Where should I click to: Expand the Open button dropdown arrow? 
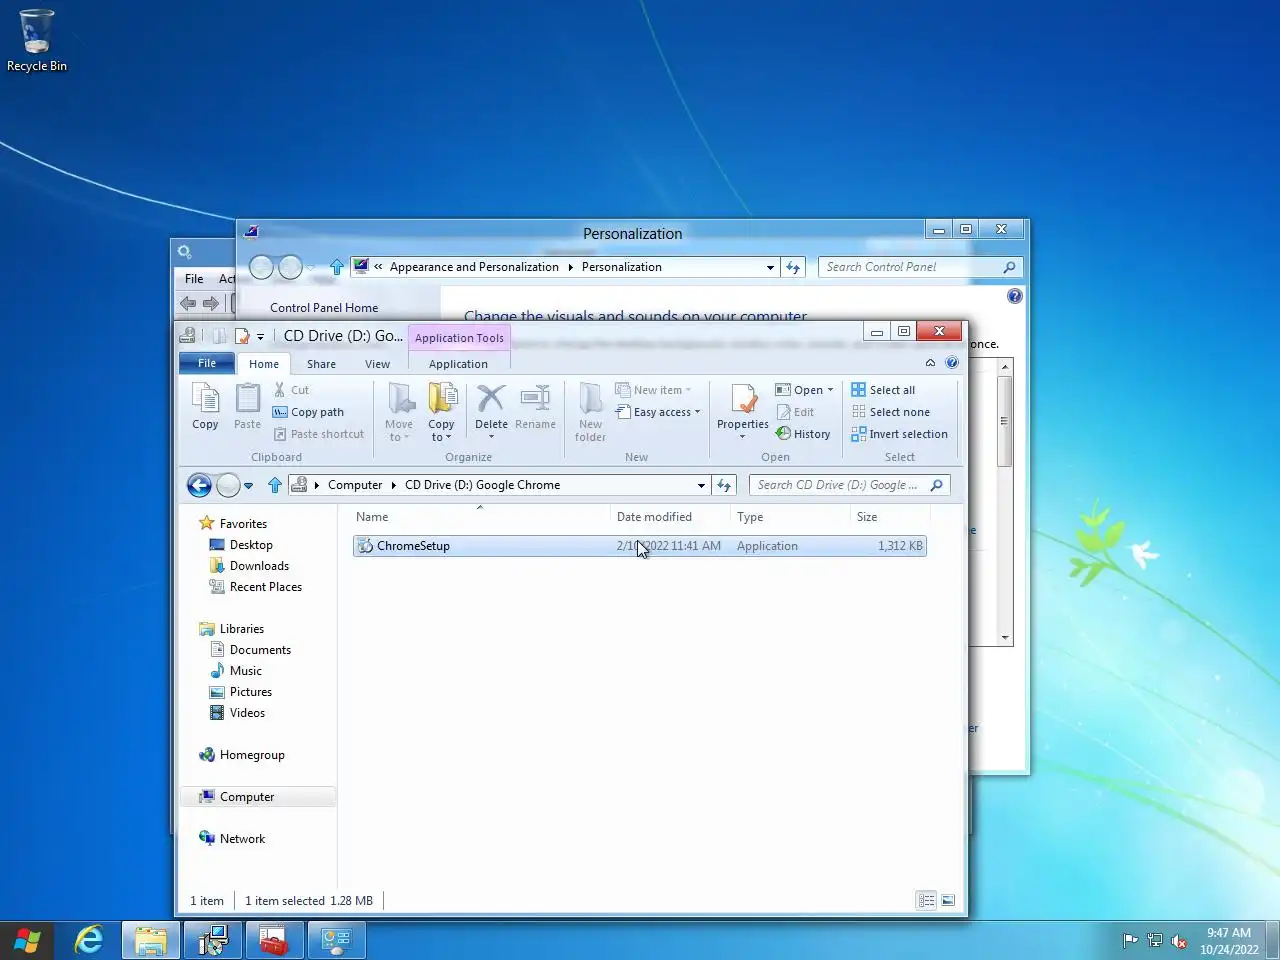pos(830,390)
